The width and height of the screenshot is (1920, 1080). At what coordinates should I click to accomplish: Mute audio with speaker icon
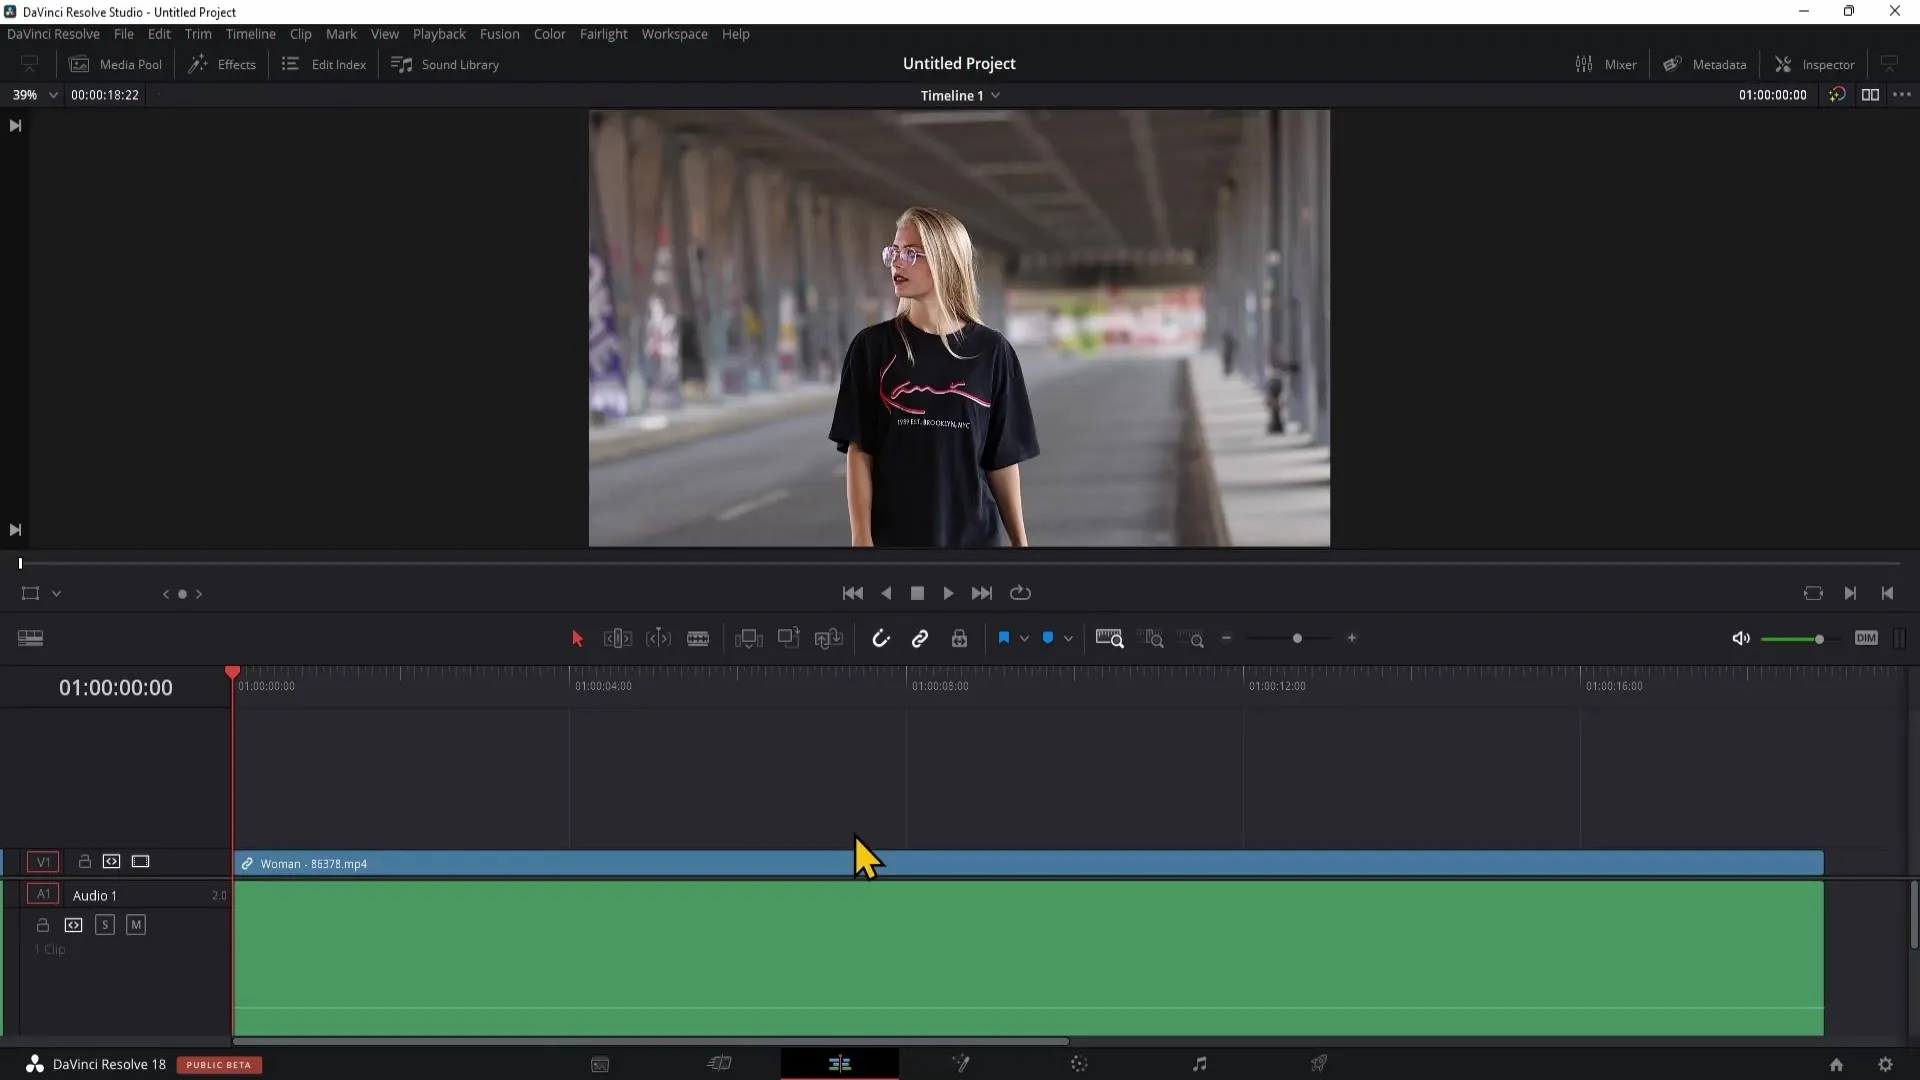pos(1741,639)
